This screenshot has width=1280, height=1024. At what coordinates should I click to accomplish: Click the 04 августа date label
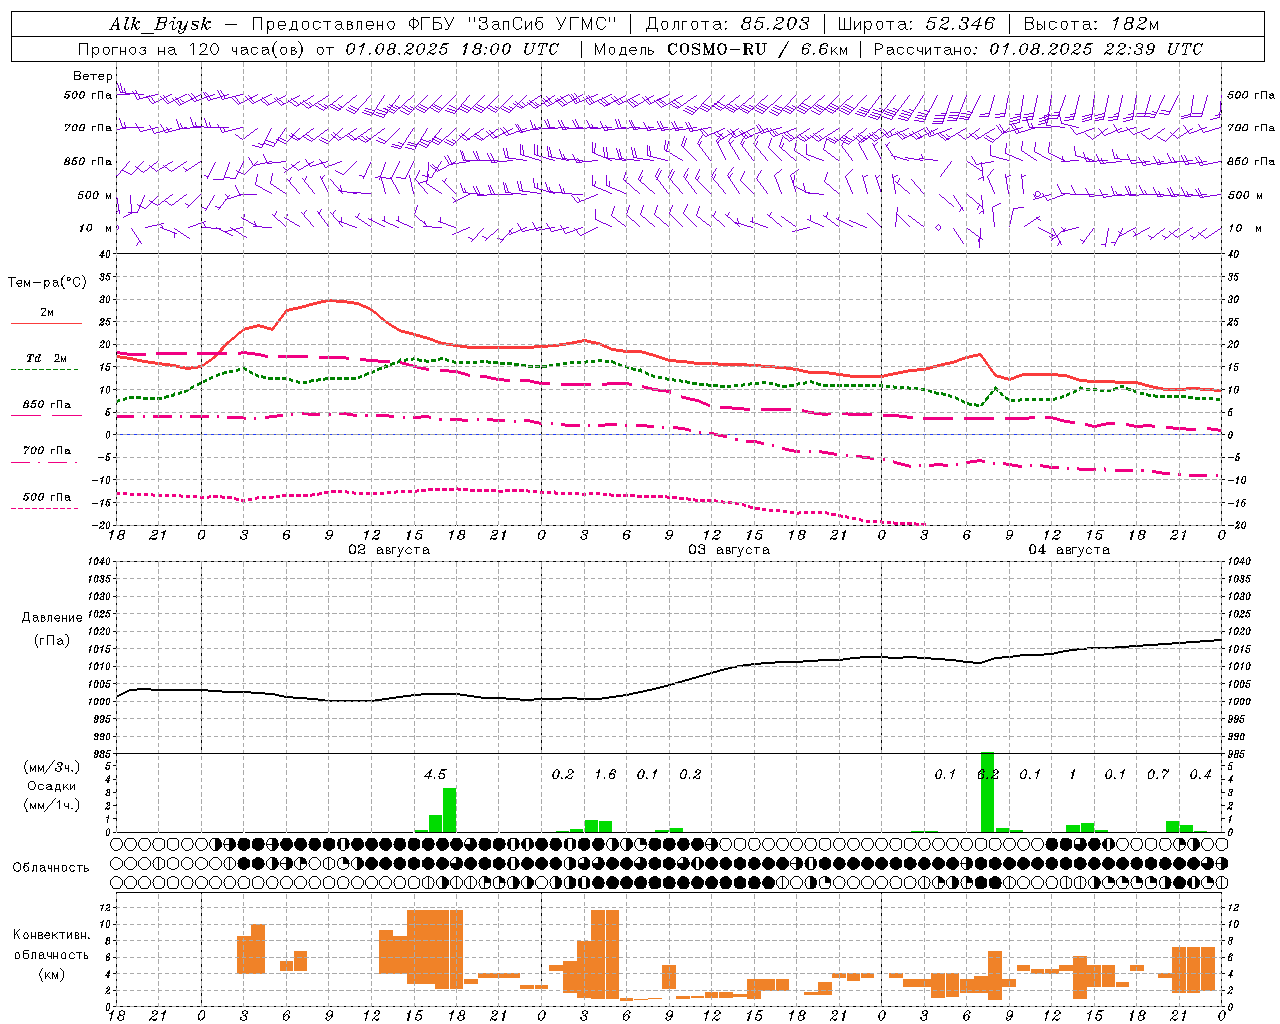click(x=1069, y=550)
